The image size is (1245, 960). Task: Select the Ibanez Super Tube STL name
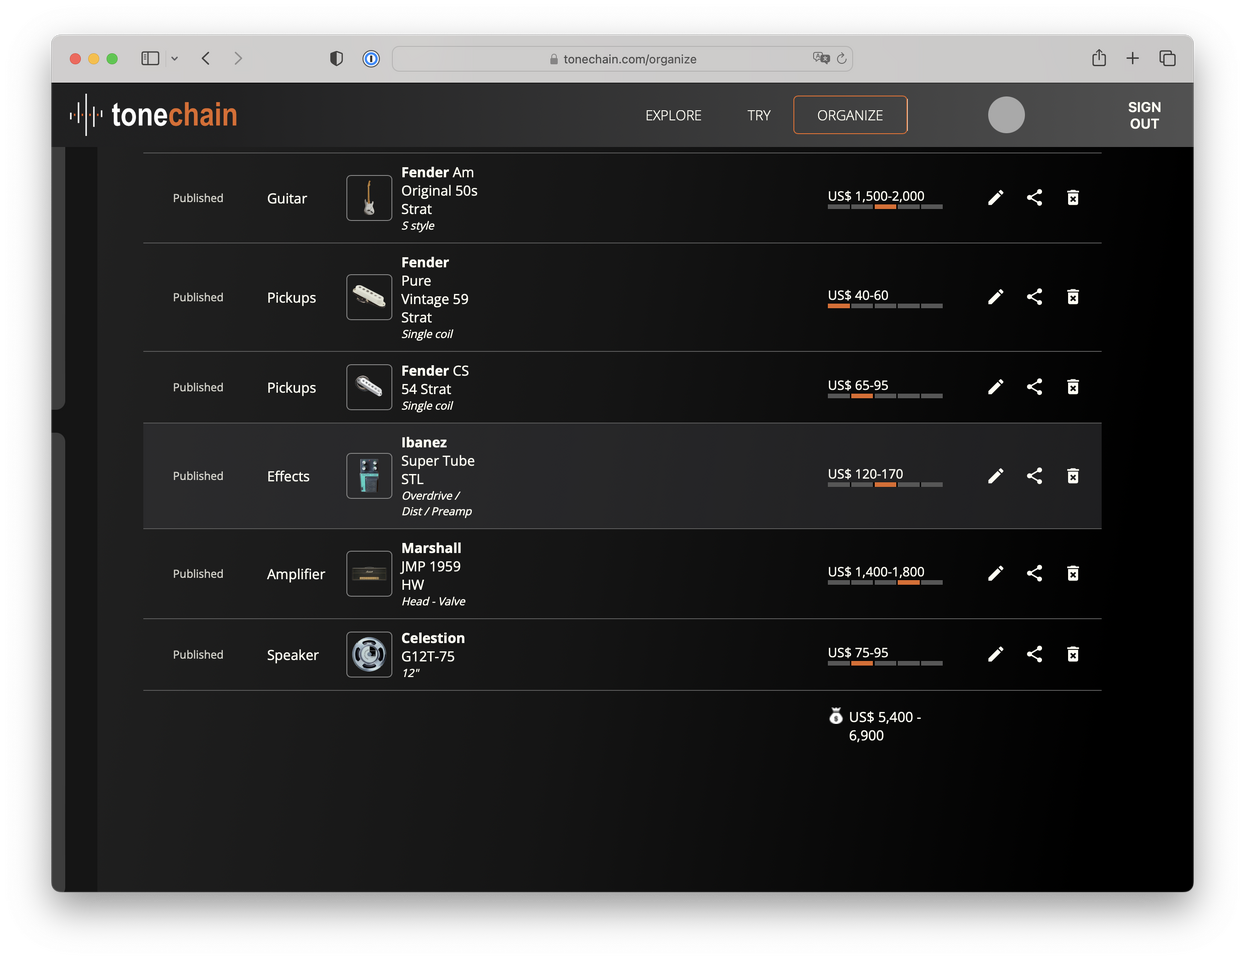[x=438, y=461]
